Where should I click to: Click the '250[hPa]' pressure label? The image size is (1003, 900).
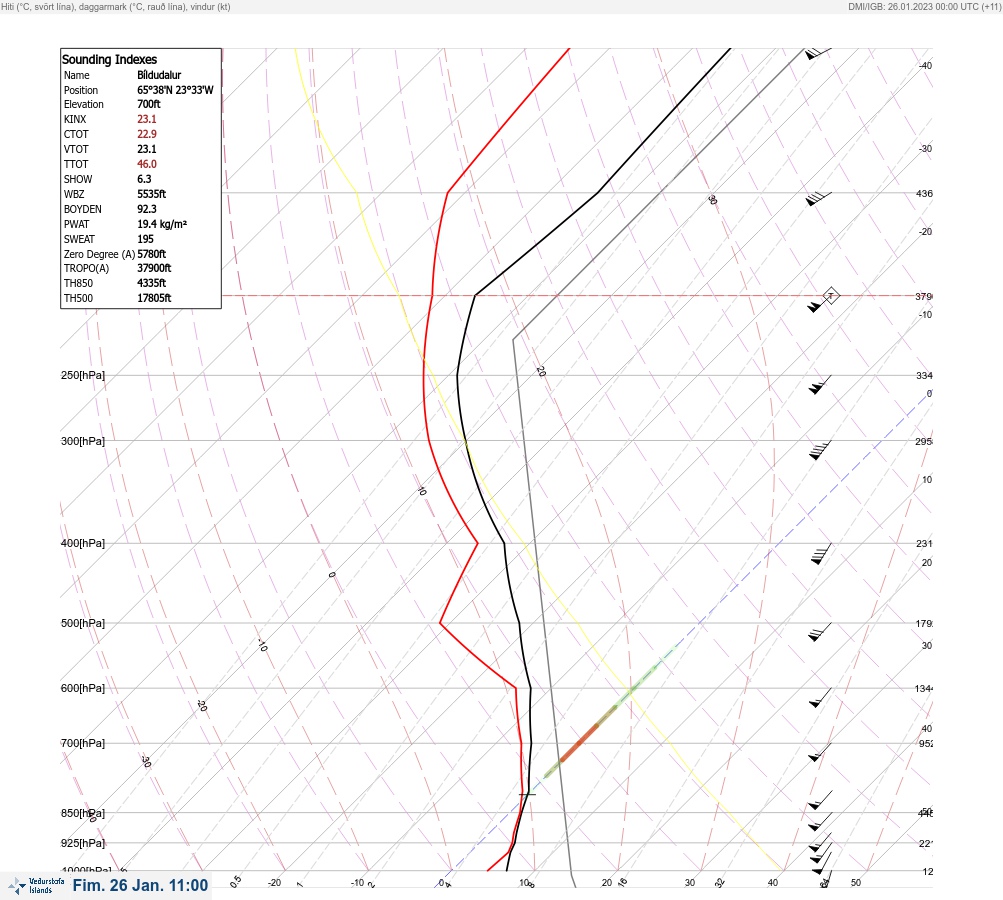point(83,375)
